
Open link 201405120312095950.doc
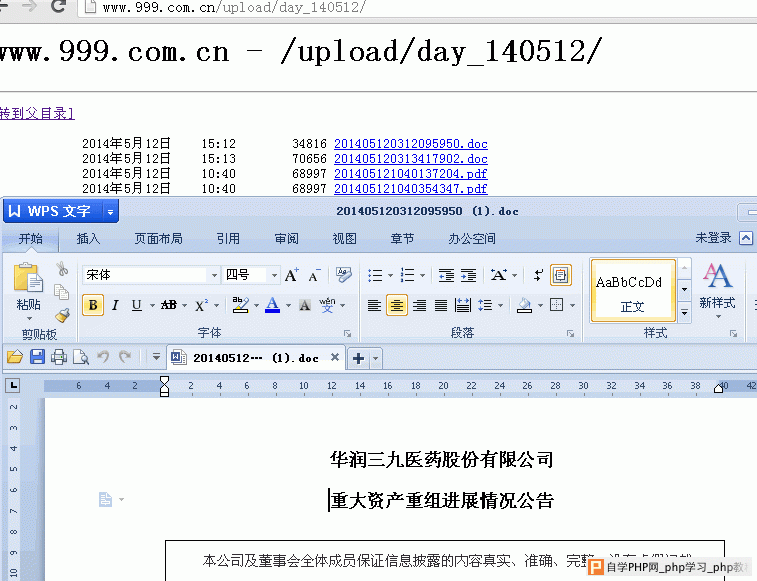411,144
